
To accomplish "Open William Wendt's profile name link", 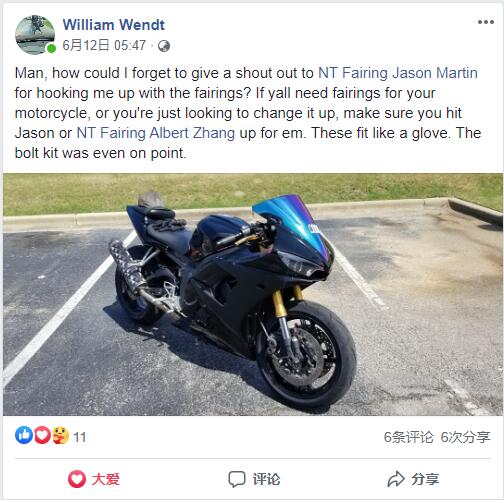I will (114, 25).
